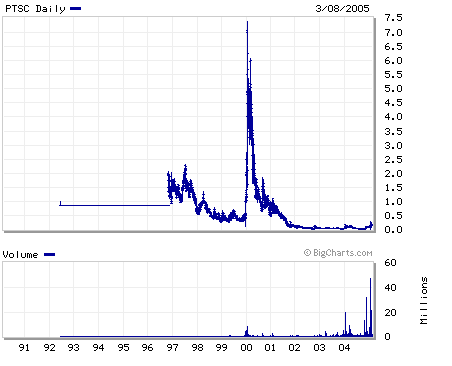
Task: Click the 0 volume axis label
Action: coord(387,337)
